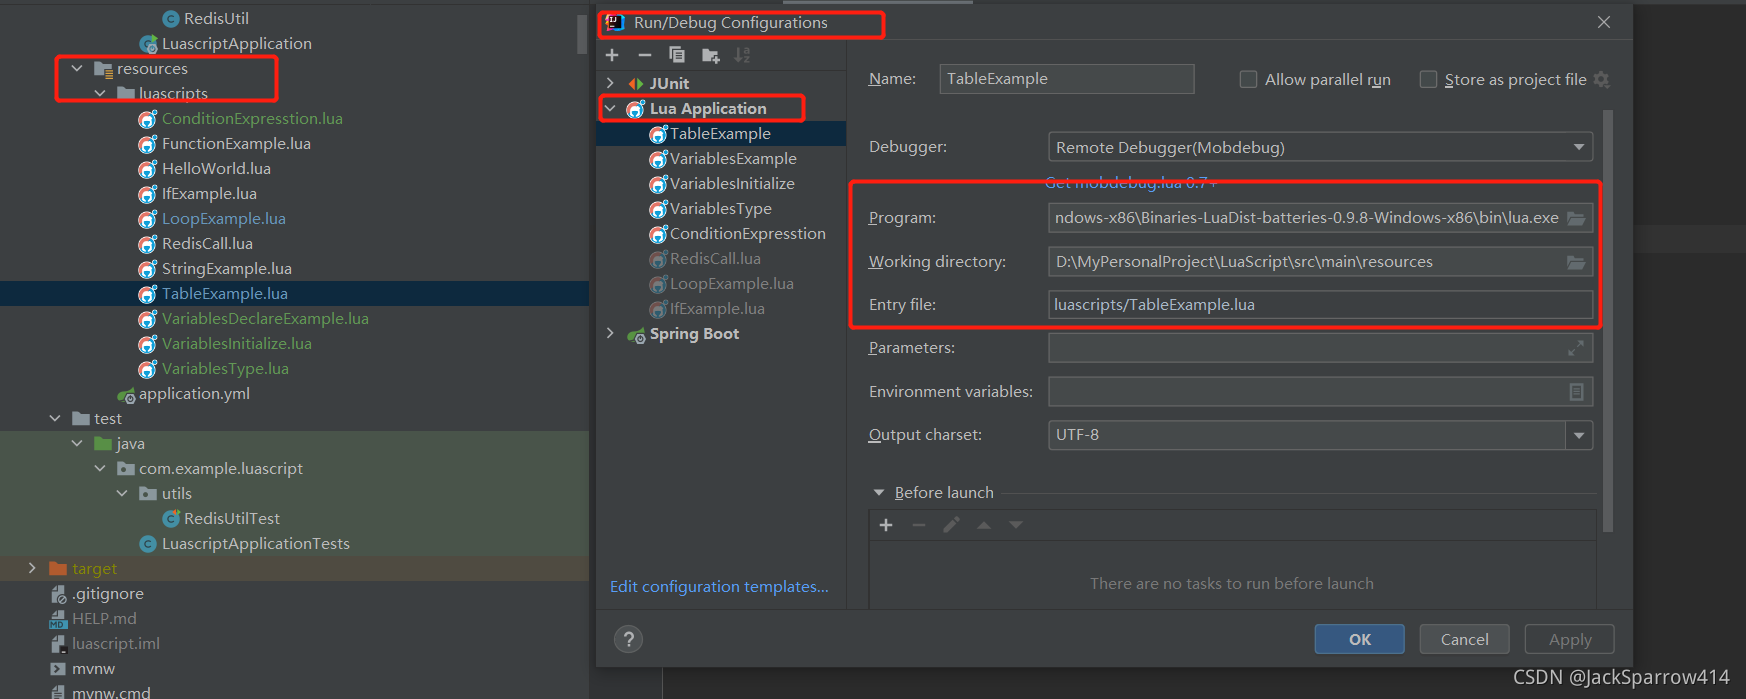
Task: Add a before launch task
Action: (x=886, y=525)
